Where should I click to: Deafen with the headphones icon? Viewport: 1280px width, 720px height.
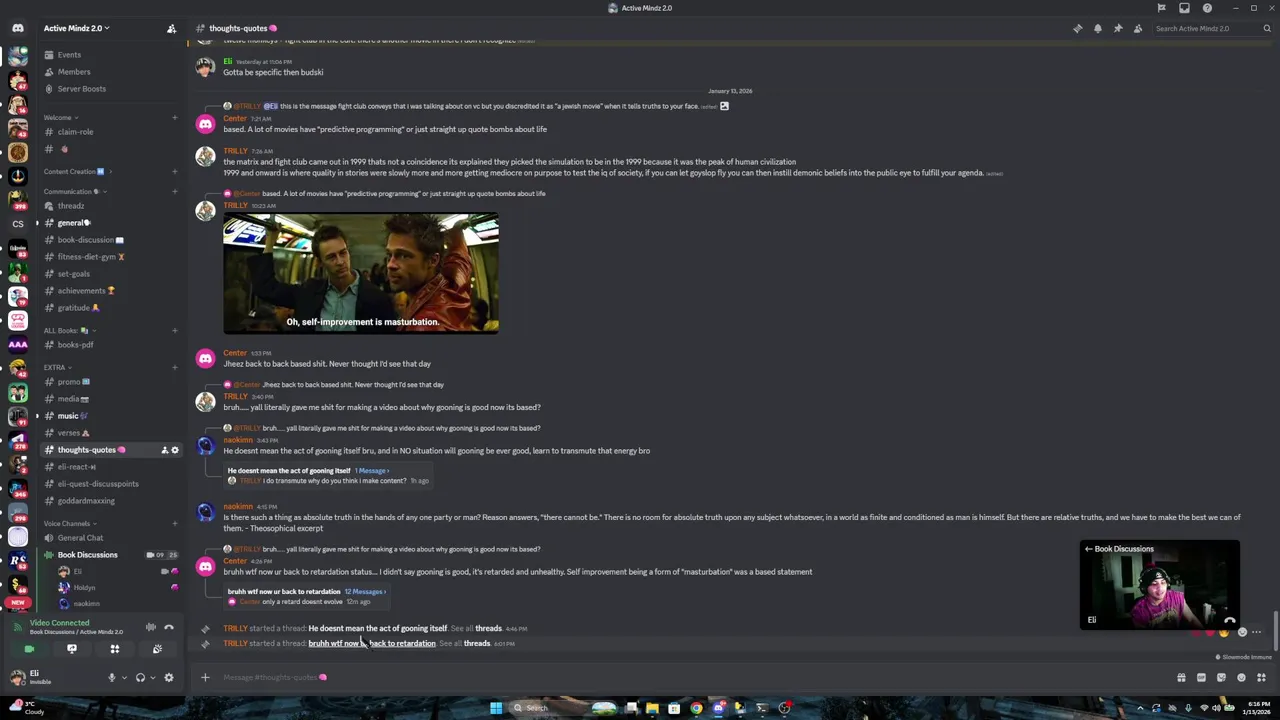coord(140,677)
